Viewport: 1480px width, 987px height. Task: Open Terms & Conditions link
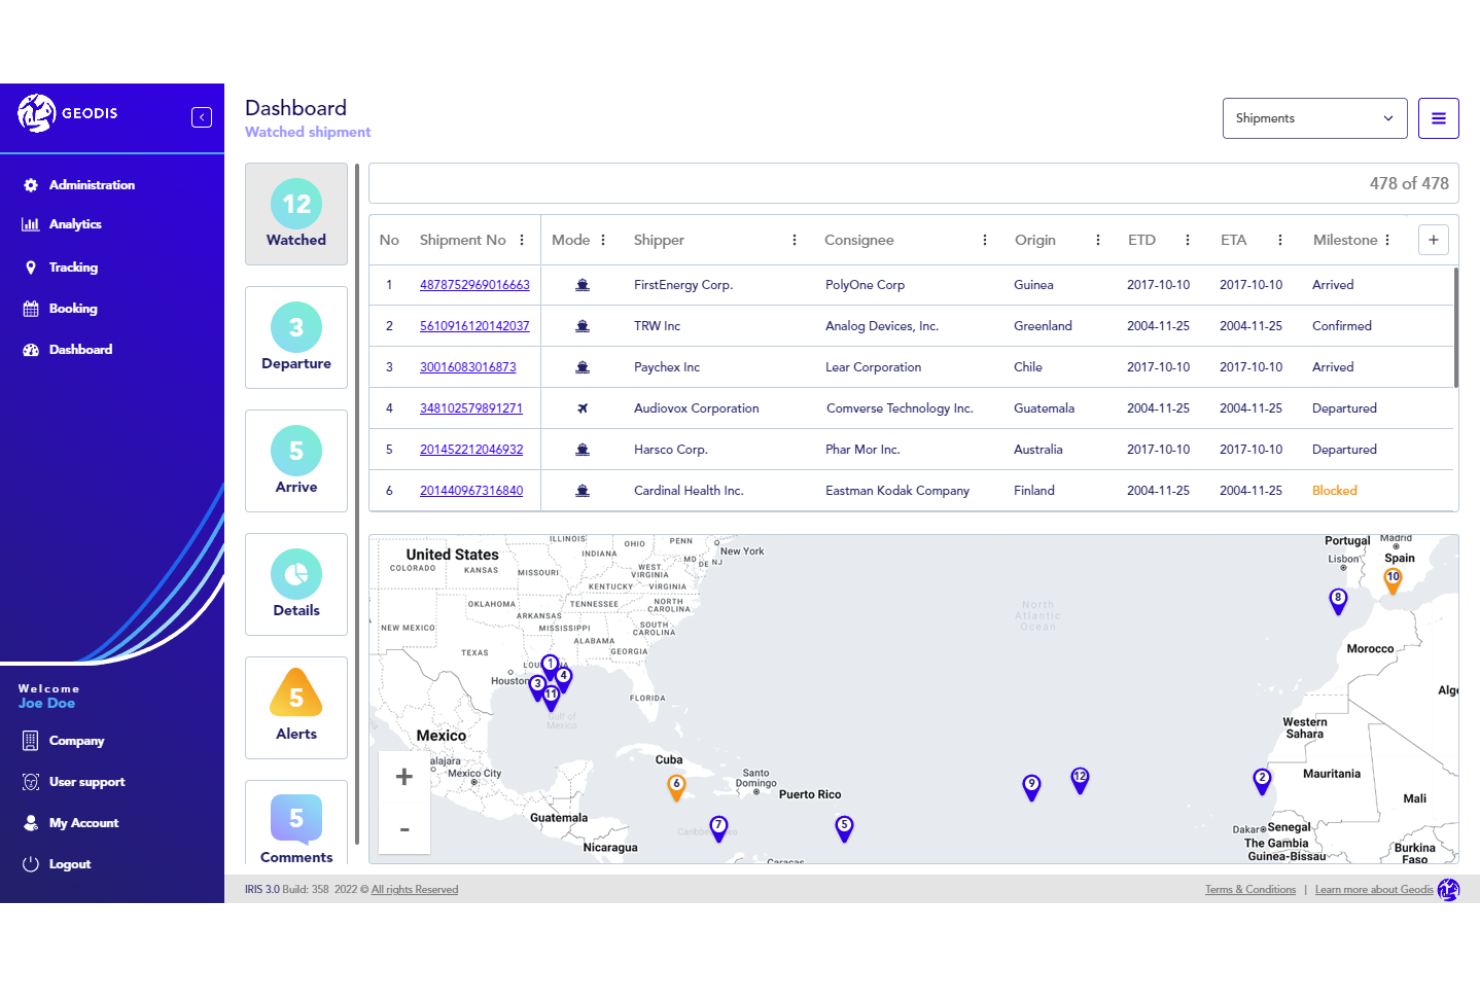[1250, 890]
